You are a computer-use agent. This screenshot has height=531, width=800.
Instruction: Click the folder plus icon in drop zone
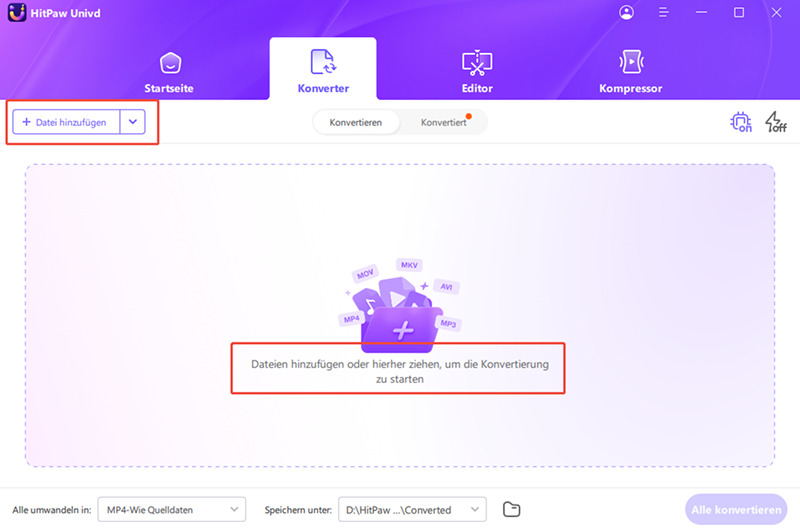click(x=400, y=328)
